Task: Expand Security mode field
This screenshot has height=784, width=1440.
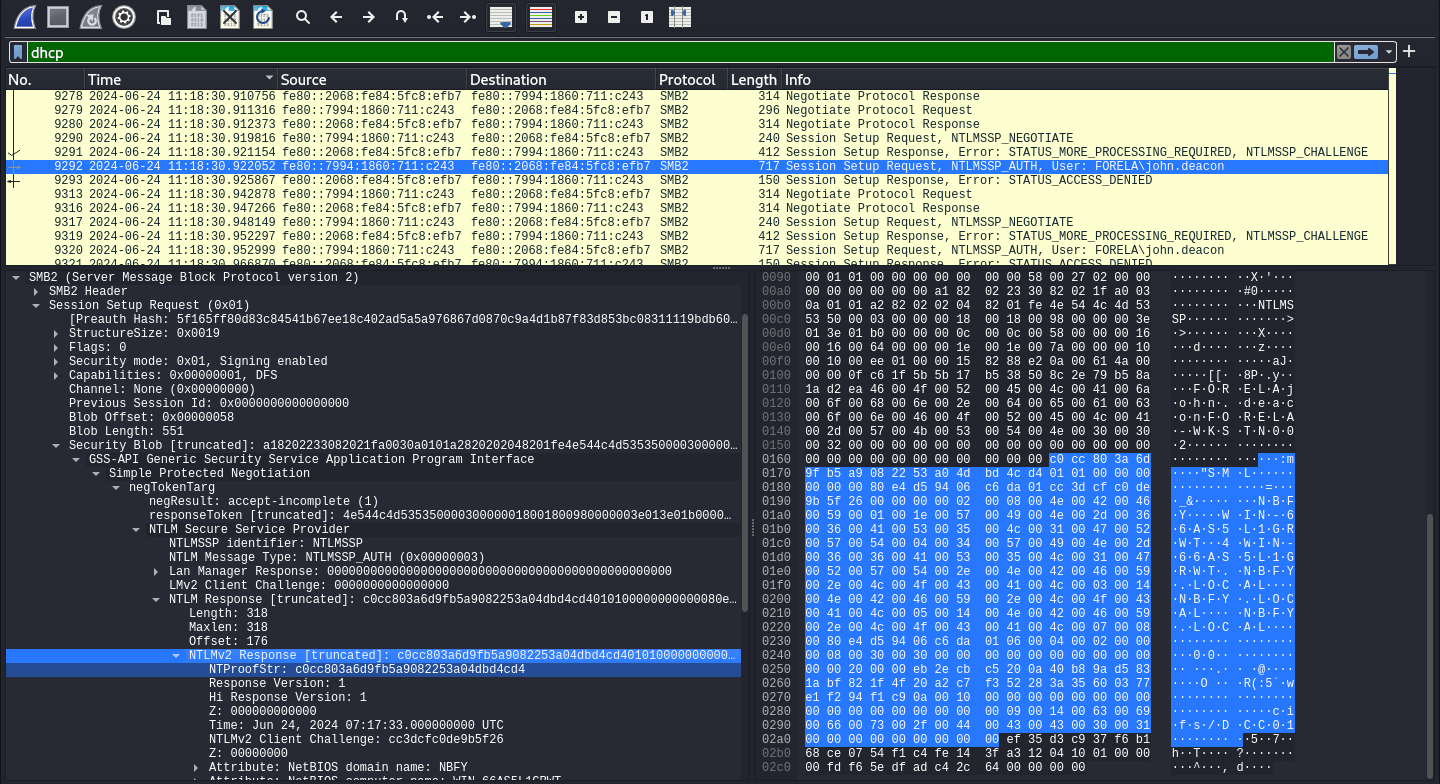Action: [57, 361]
